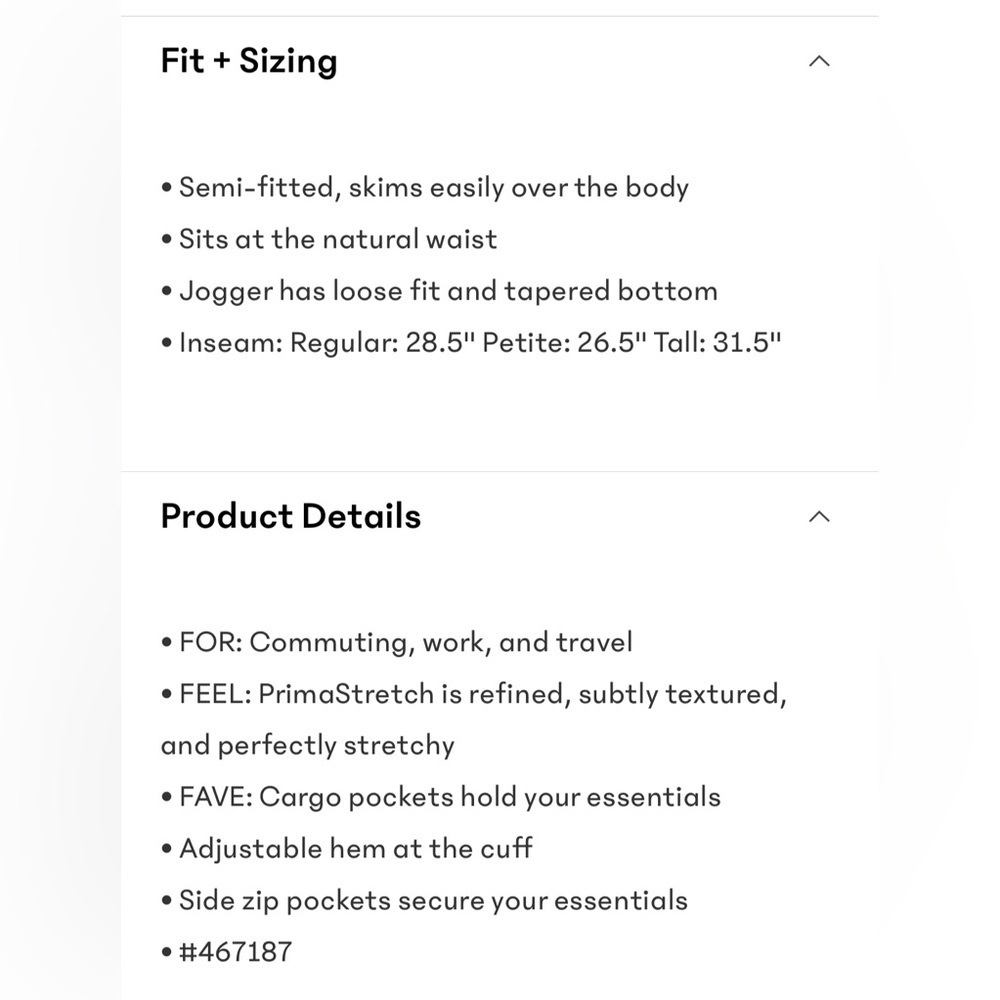1000x1000 pixels.
Task: Click the product number #467187
Action: point(236,952)
